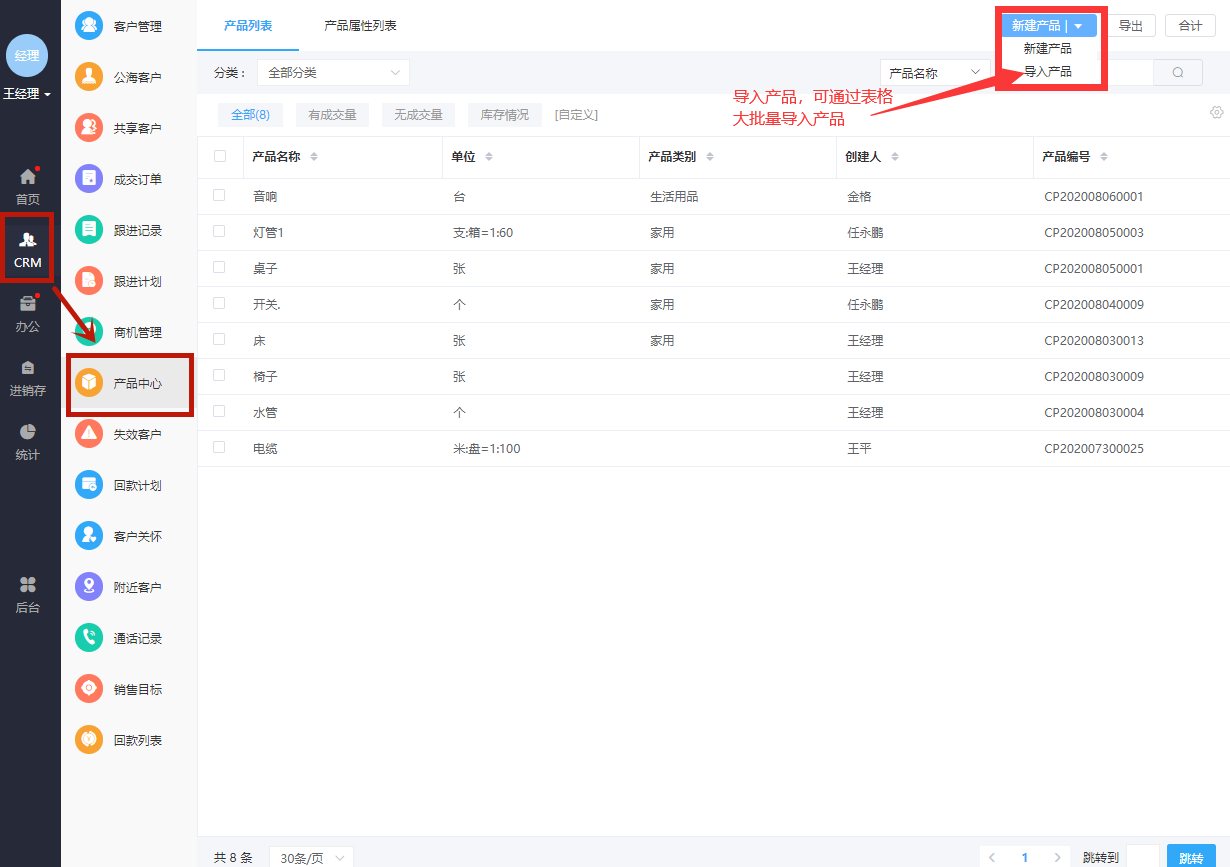The width and height of the screenshot is (1230, 867).
Task: Select the 全部(8) filter tab
Action: click(x=250, y=115)
